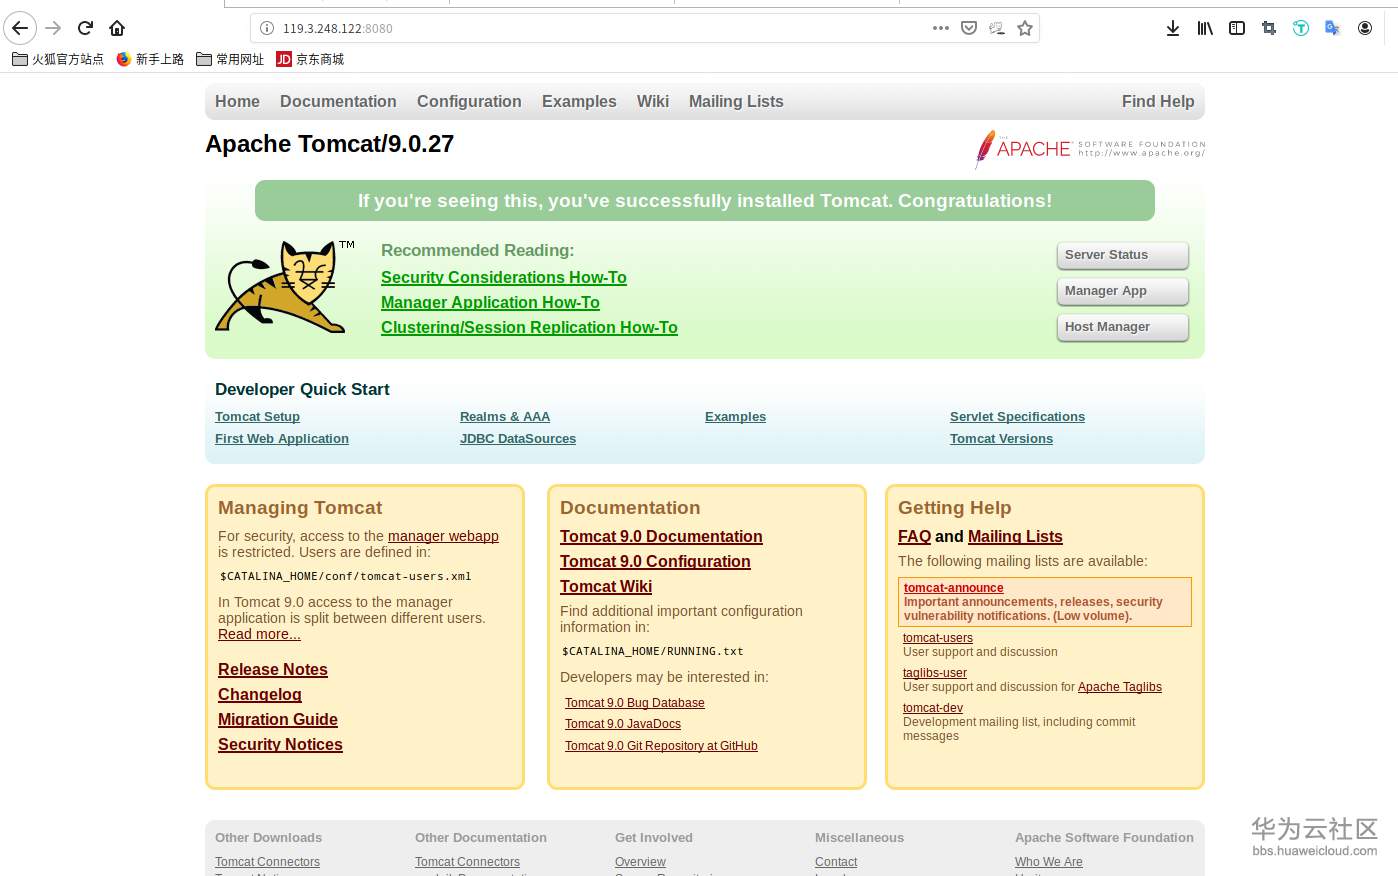Screen dimensions: 1398x876
Task: Open the Realms & AAA link
Action: (505, 417)
